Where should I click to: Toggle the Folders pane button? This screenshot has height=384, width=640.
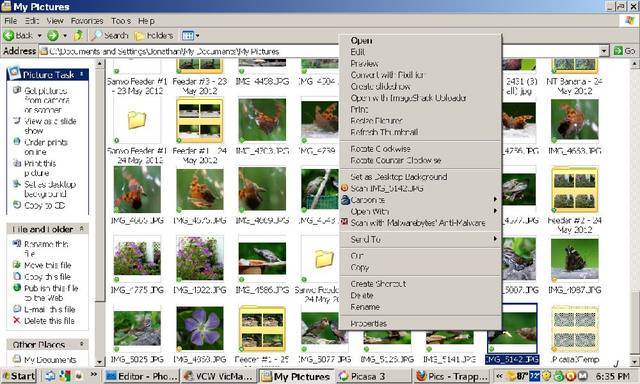tap(154, 36)
